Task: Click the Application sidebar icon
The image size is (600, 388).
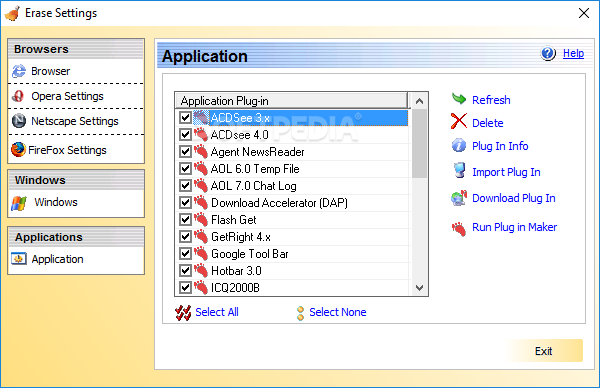Action: click(x=19, y=259)
